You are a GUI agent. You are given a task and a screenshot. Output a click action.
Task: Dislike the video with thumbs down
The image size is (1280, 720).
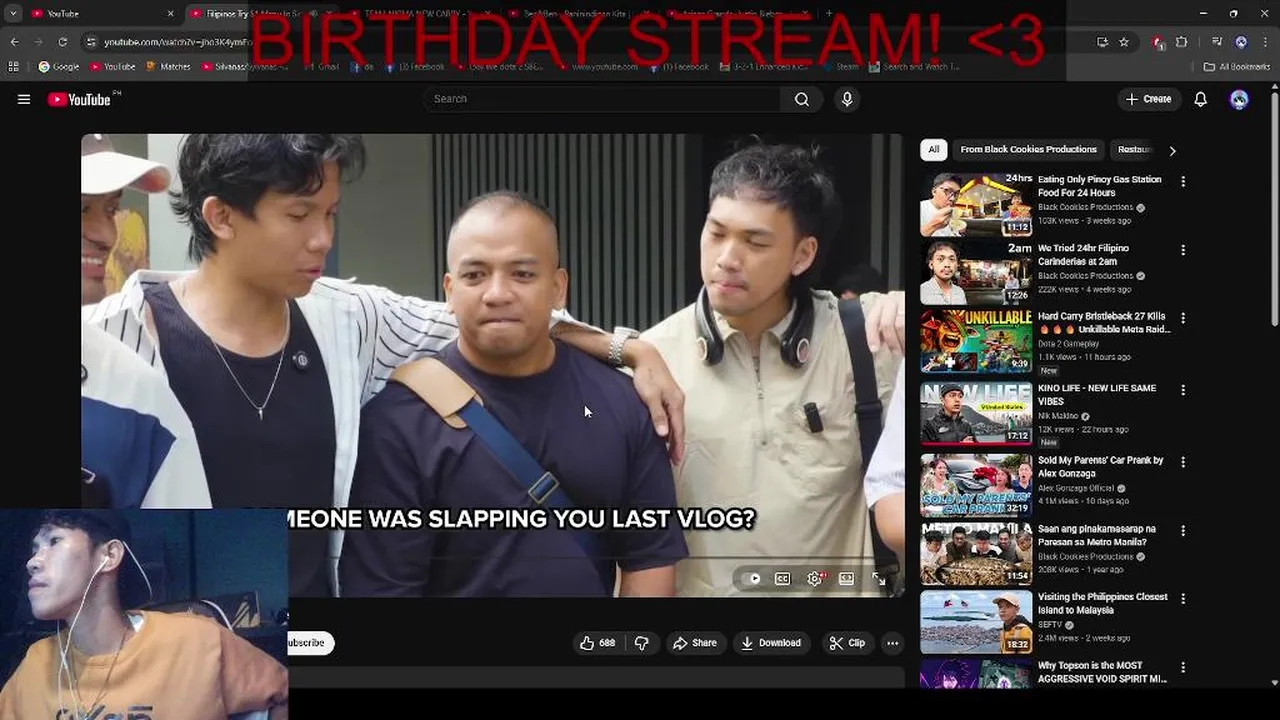[x=642, y=643]
